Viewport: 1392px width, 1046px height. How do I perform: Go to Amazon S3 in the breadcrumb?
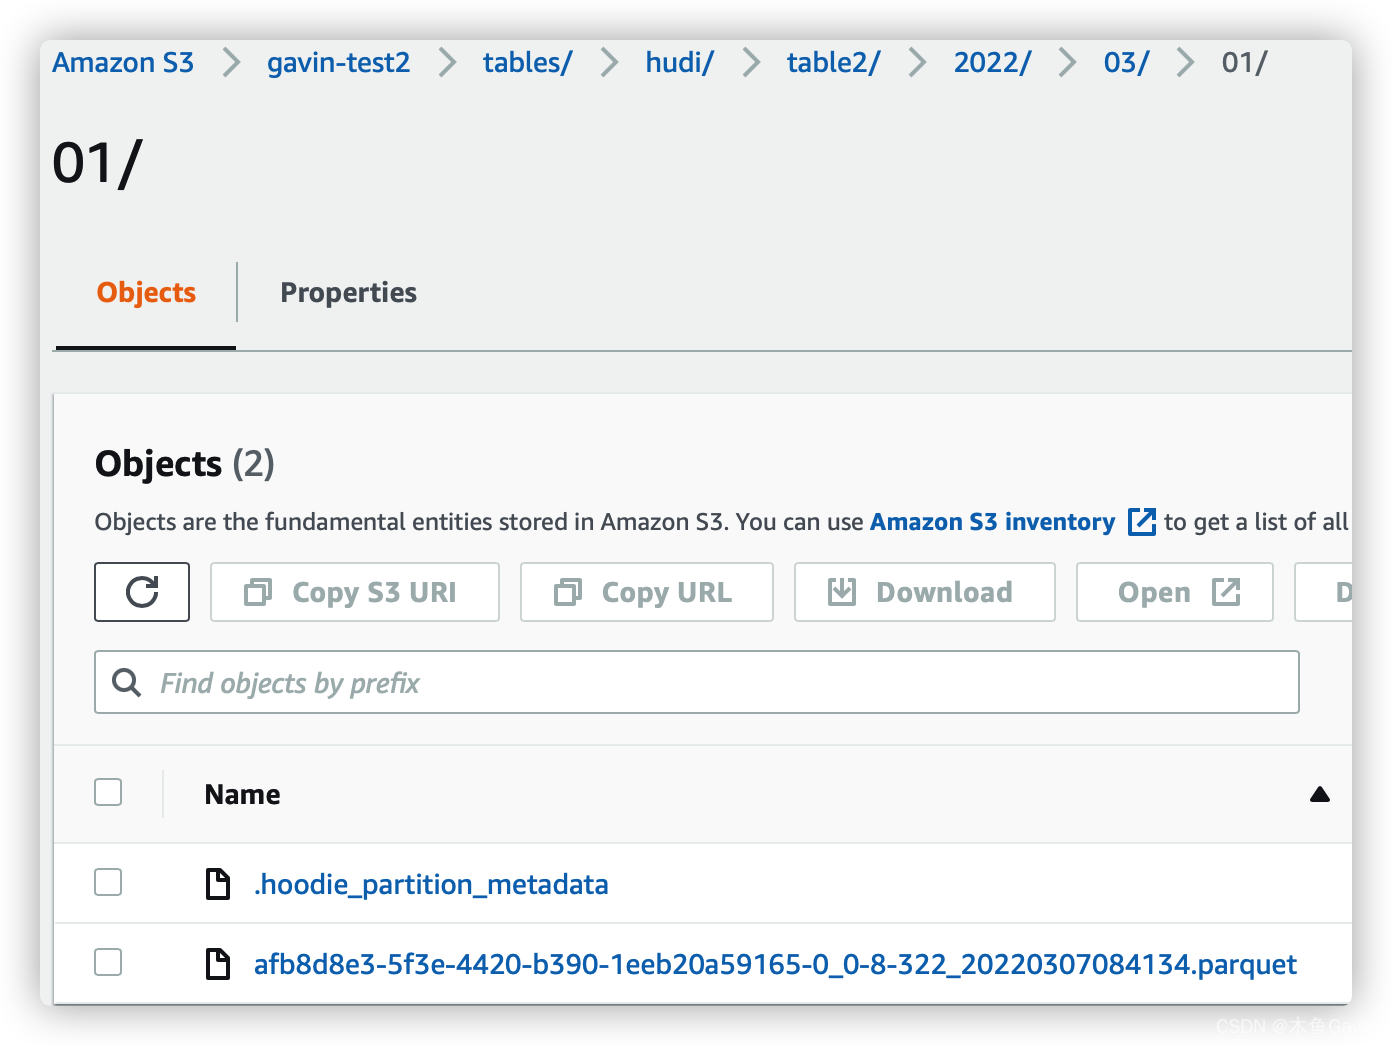(123, 62)
